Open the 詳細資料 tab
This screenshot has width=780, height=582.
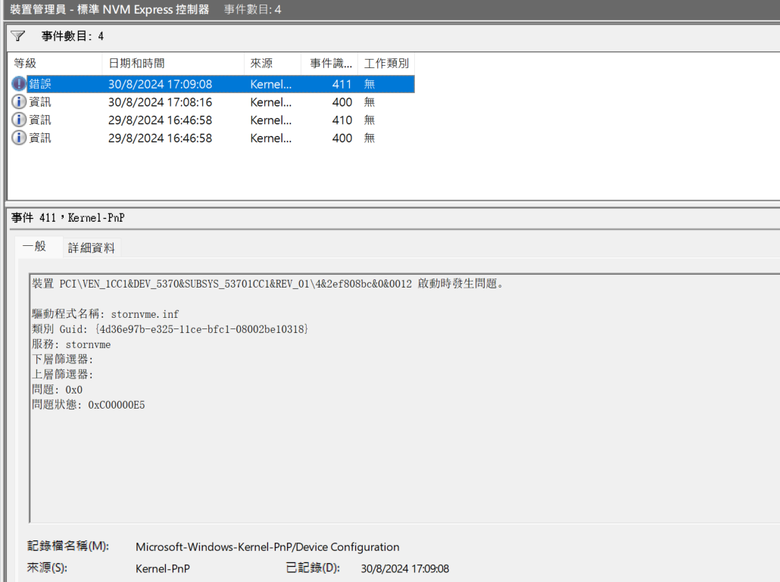coord(91,248)
